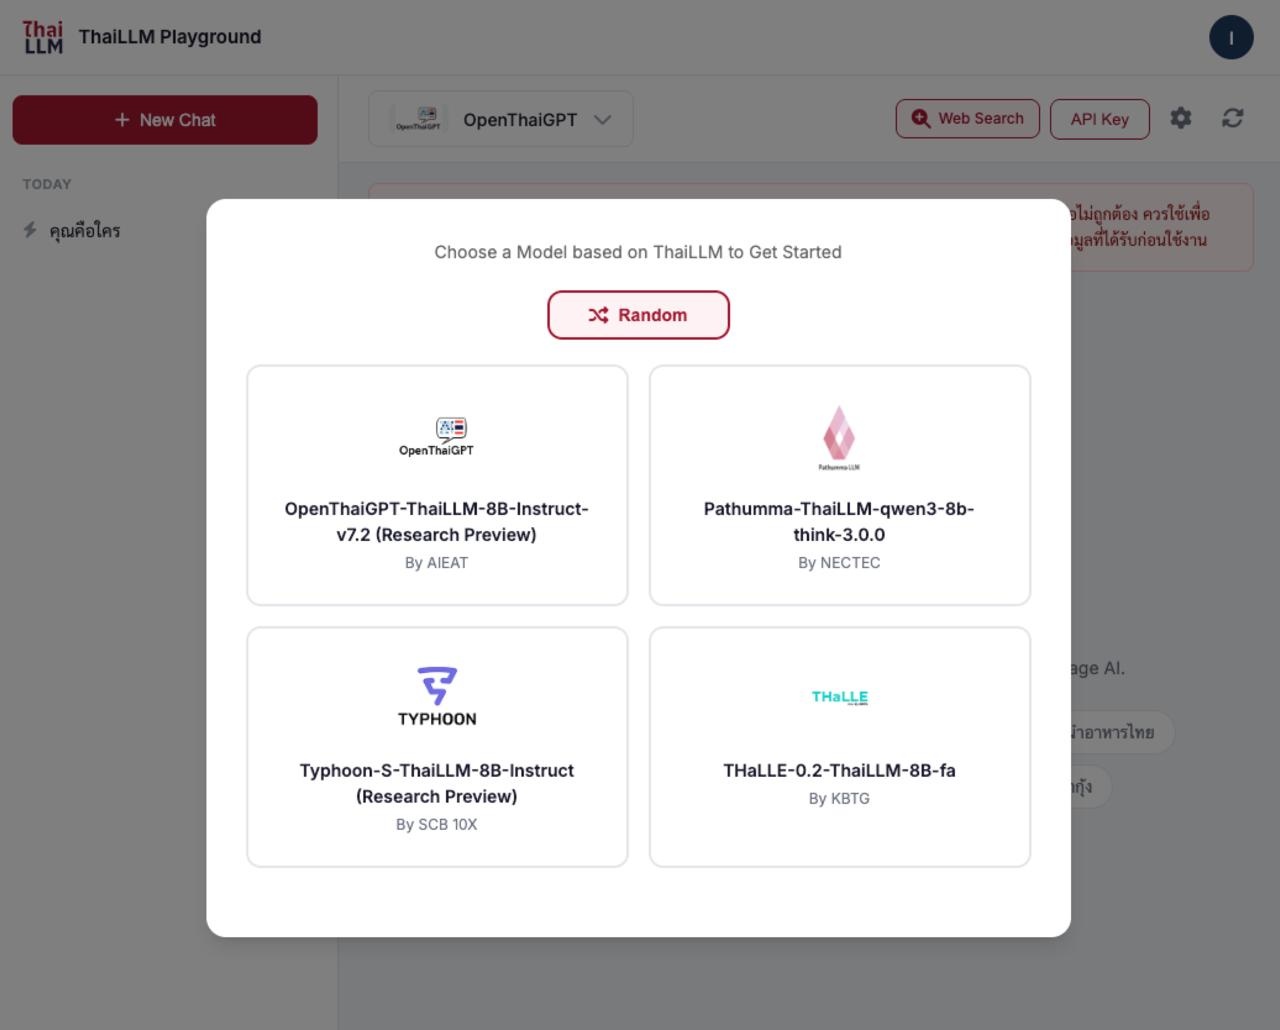Click the ThaiLLM logo in header
Image resolution: width=1280 pixels, height=1030 pixels.
coord(43,37)
